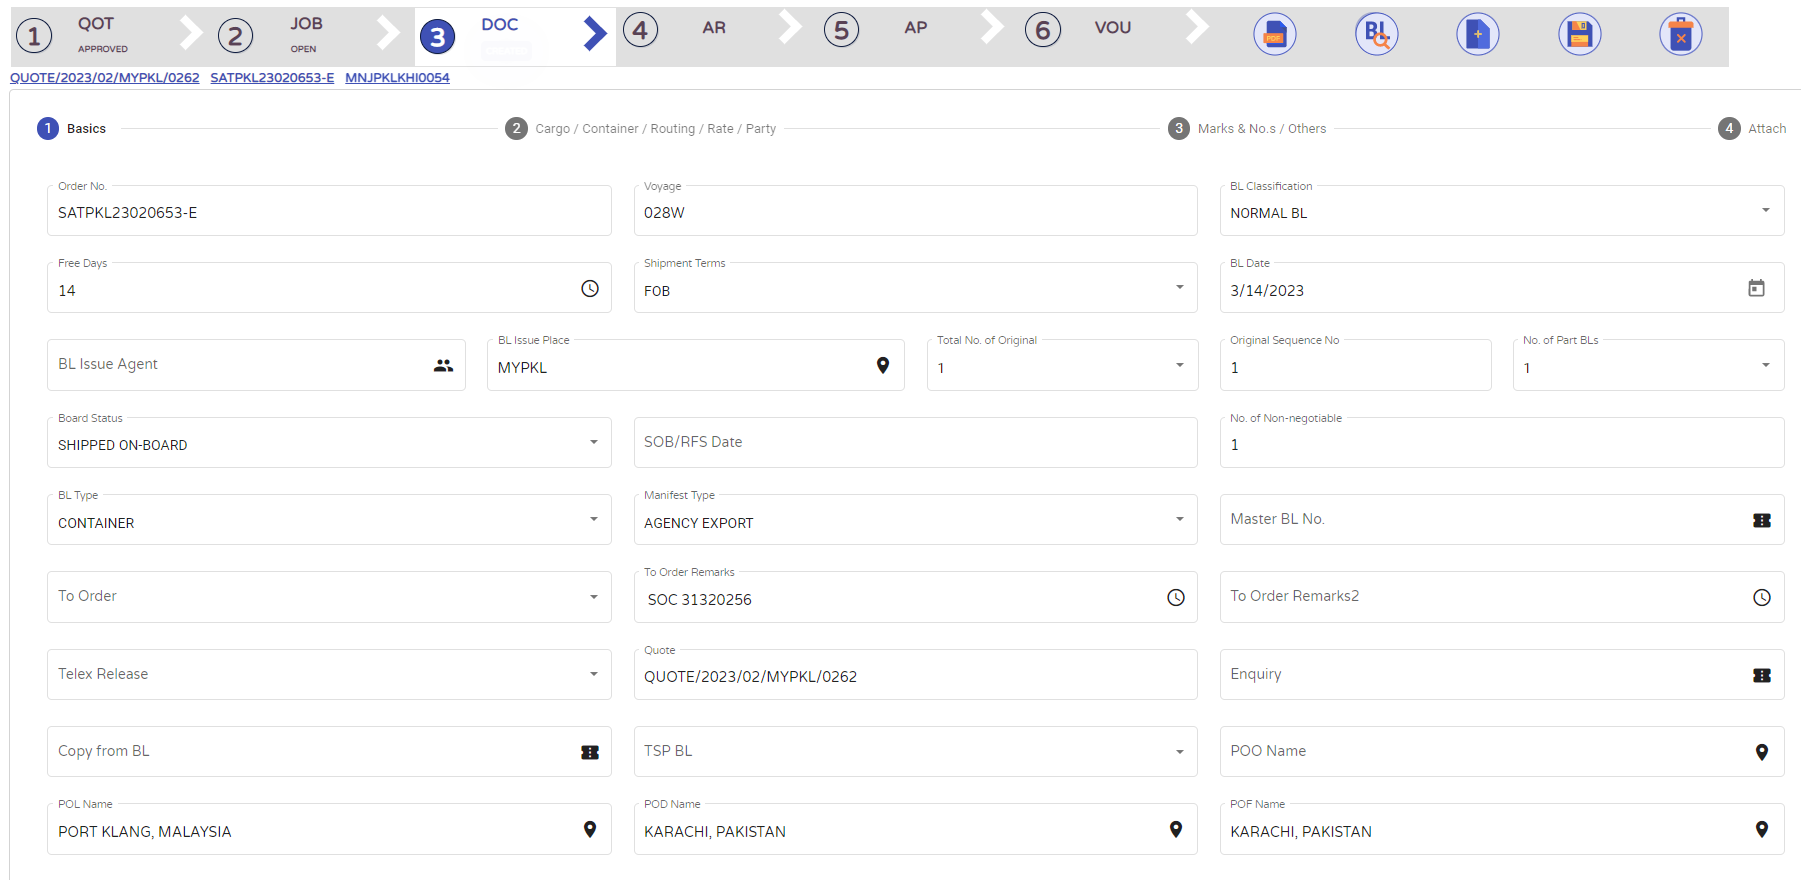Open the BL Classification dropdown
The width and height of the screenshot is (1801, 880).
pos(1765,211)
